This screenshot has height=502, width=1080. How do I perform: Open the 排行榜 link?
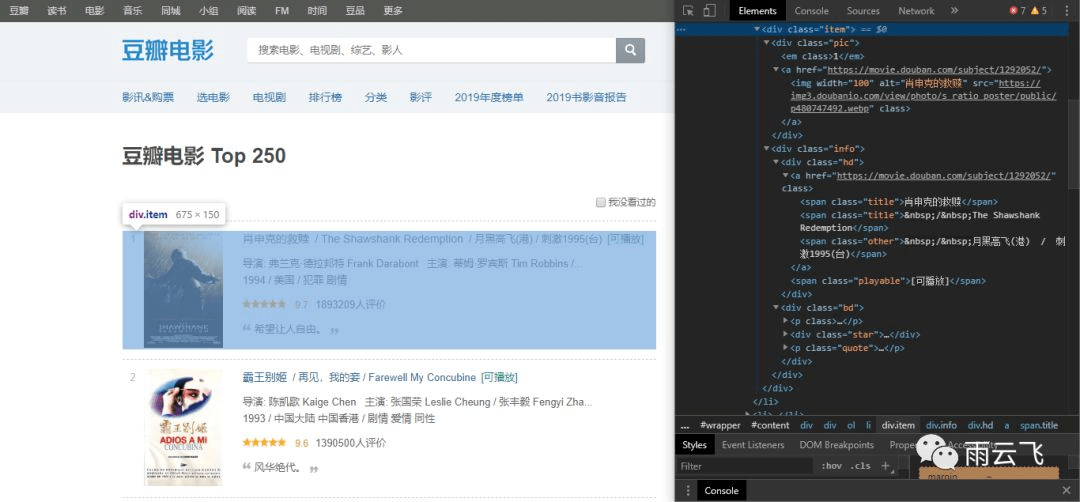click(325, 97)
